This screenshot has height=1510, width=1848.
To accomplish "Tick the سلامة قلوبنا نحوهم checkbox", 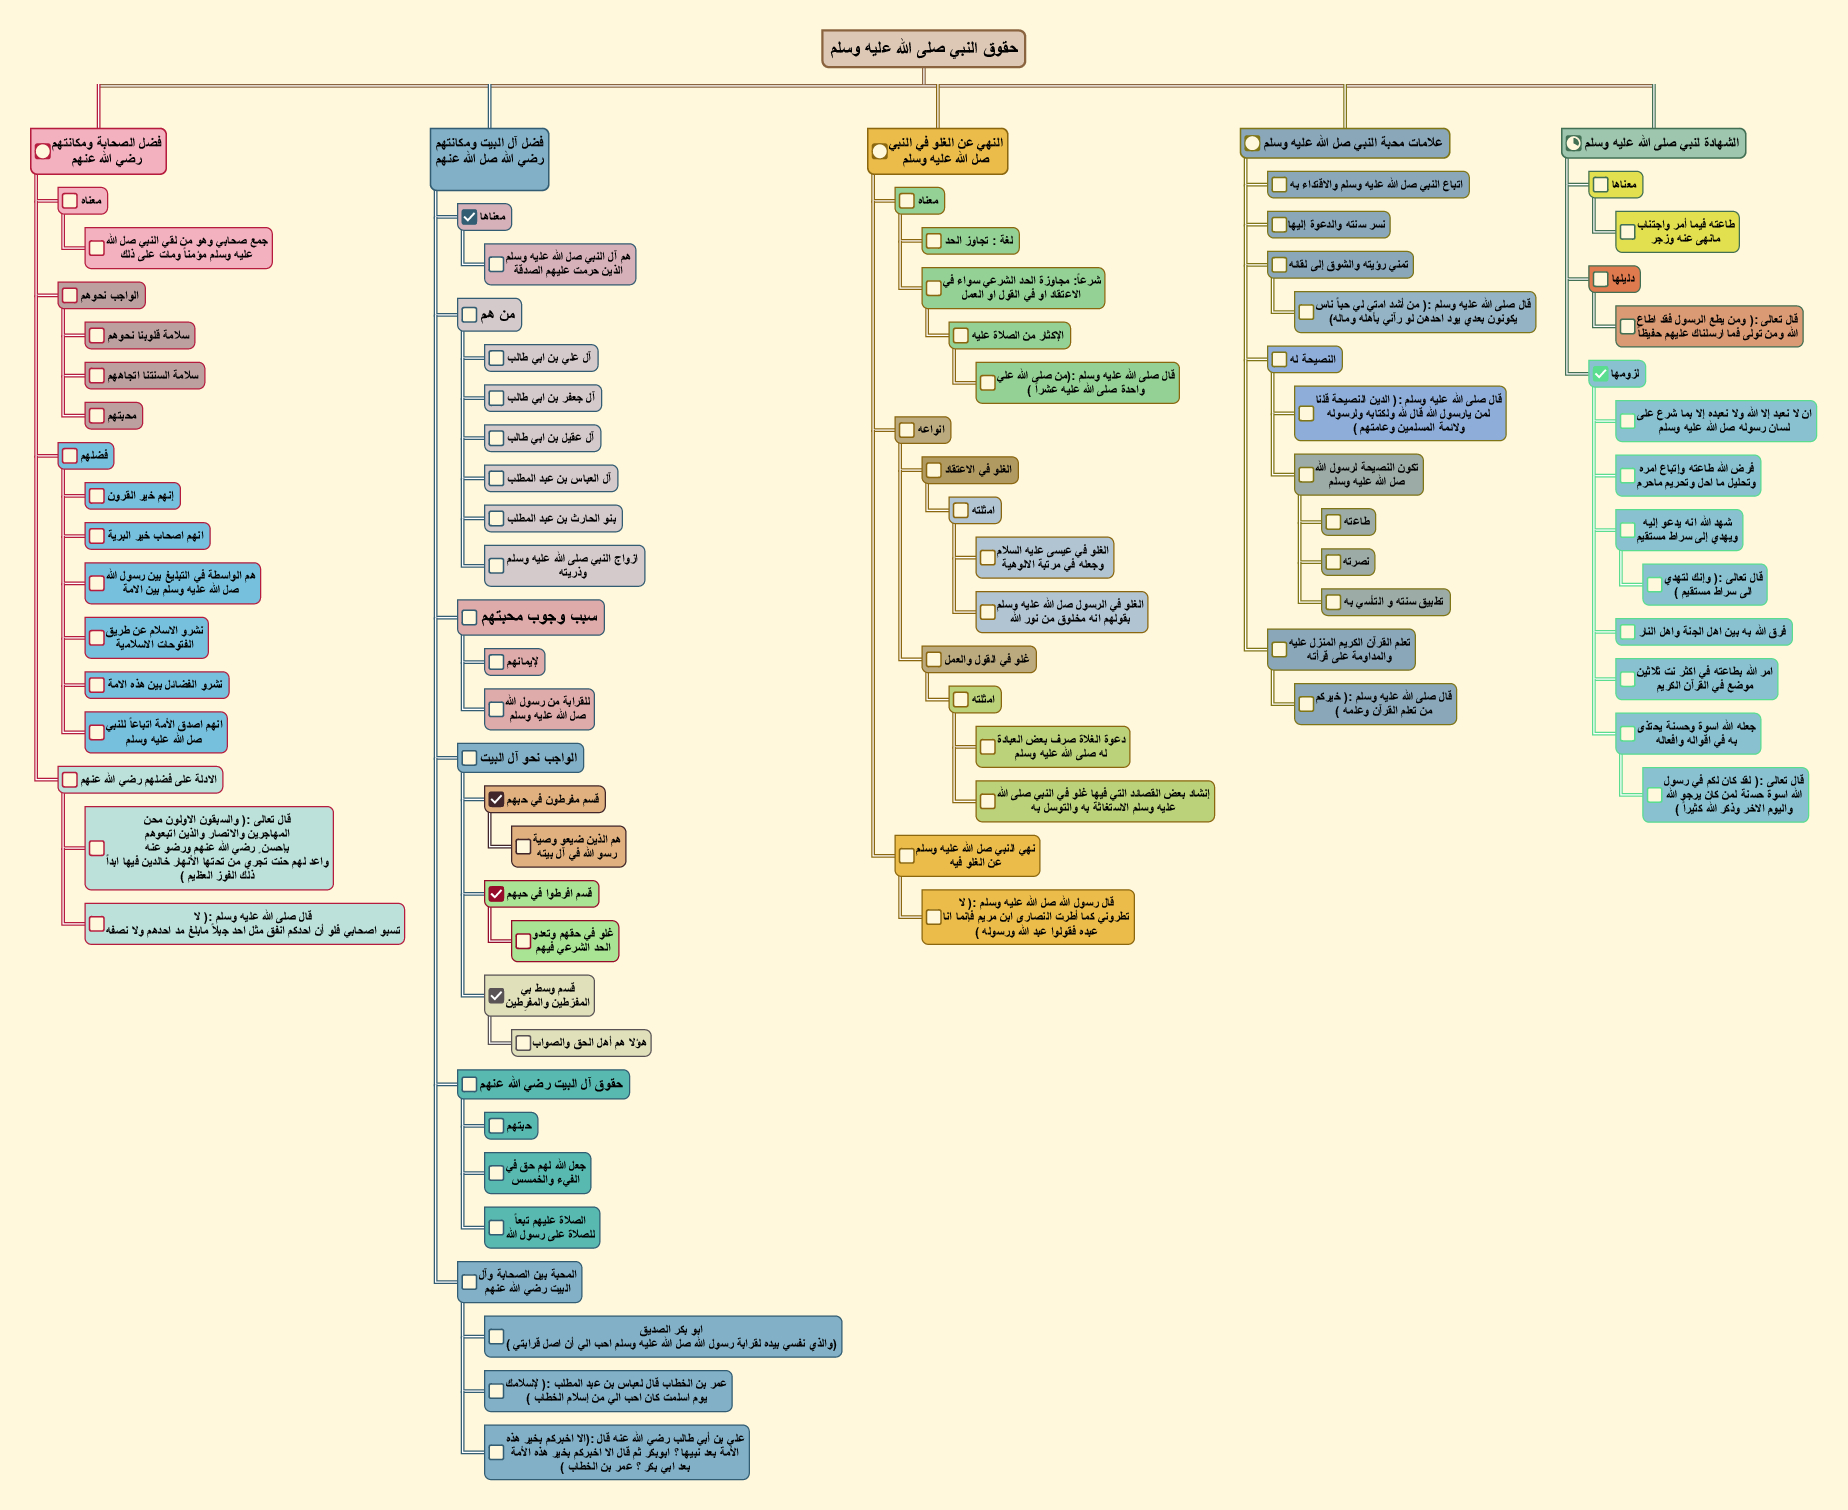I will point(97,336).
